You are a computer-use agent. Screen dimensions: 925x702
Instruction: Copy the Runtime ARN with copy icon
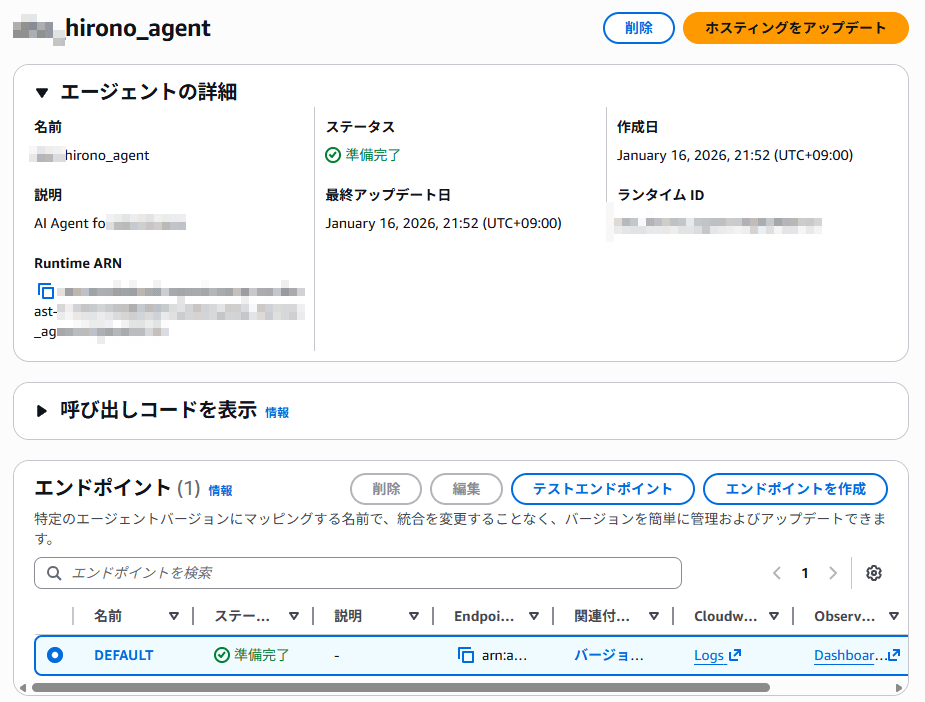click(x=45, y=292)
